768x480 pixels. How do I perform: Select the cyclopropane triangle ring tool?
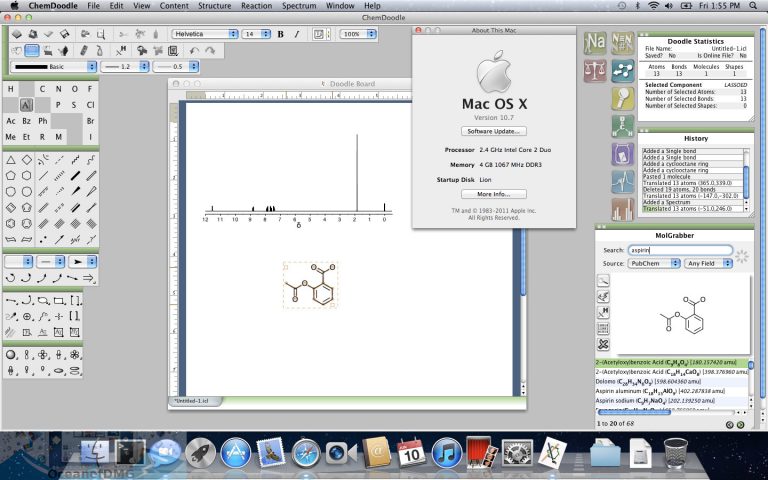point(11,160)
